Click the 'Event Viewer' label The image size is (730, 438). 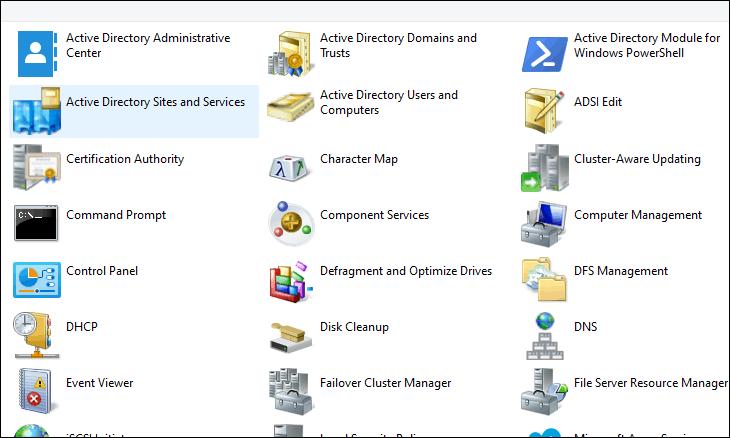[x=100, y=383]
